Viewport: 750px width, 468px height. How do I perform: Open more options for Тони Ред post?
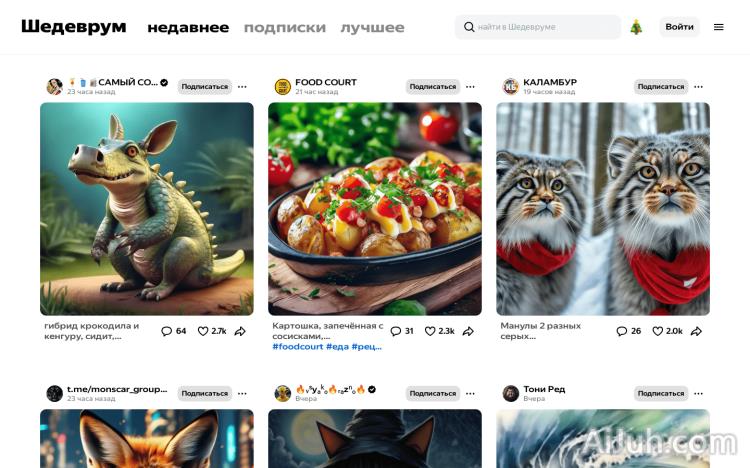(x=698, y=393)
